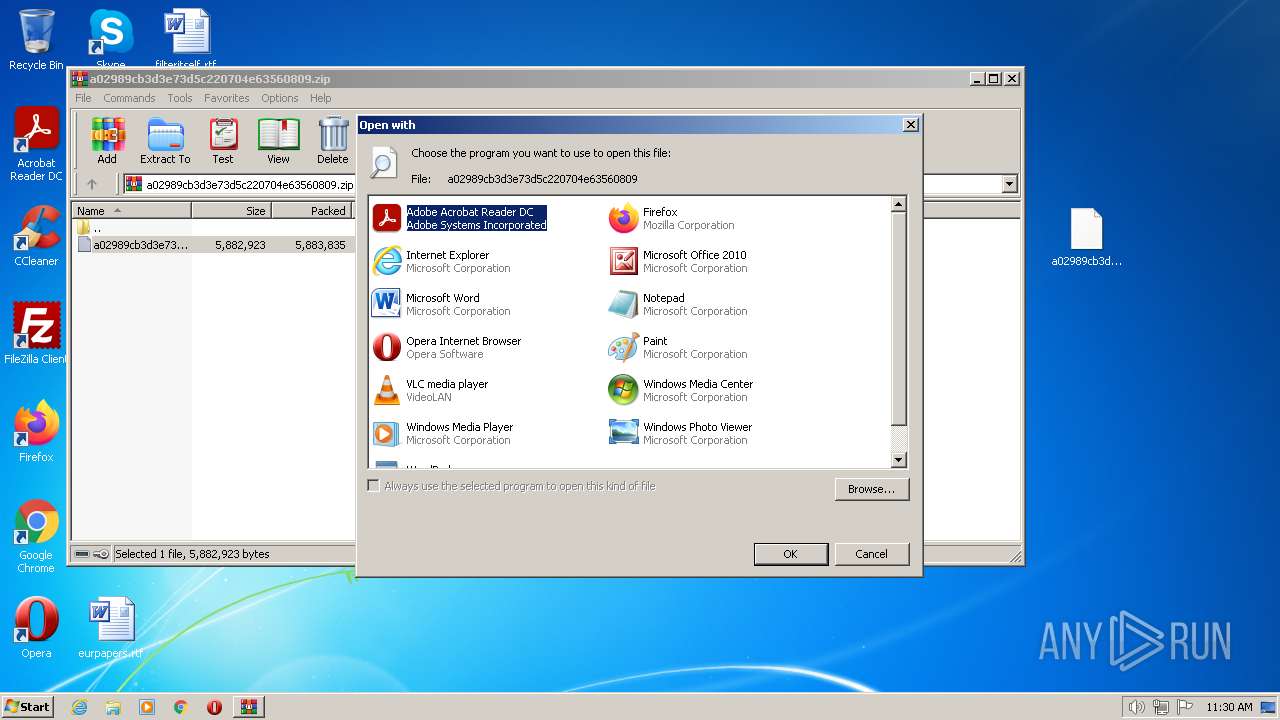
Task: Open Acrobat Reader DC desktop shortcut
Action: click(36, 145)
